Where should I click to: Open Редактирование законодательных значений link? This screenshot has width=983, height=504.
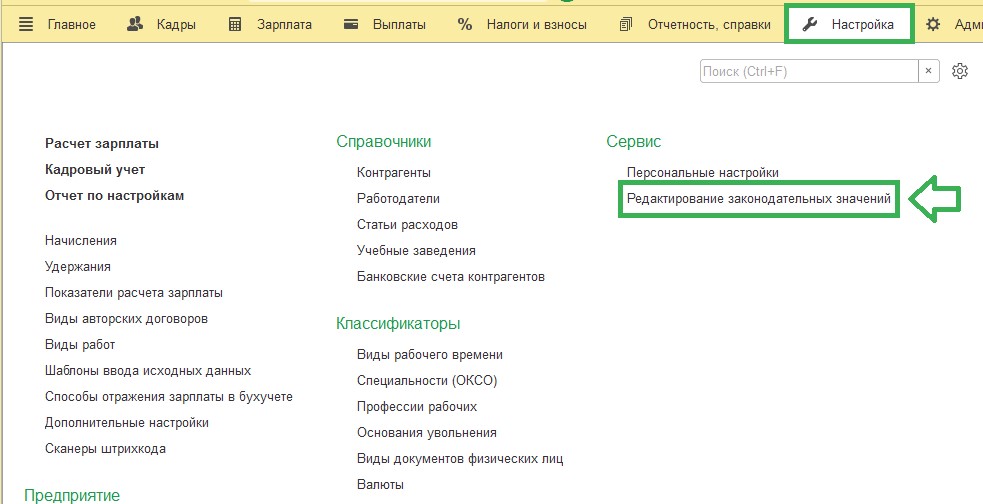pyautogui.click(x=758, y=199)
